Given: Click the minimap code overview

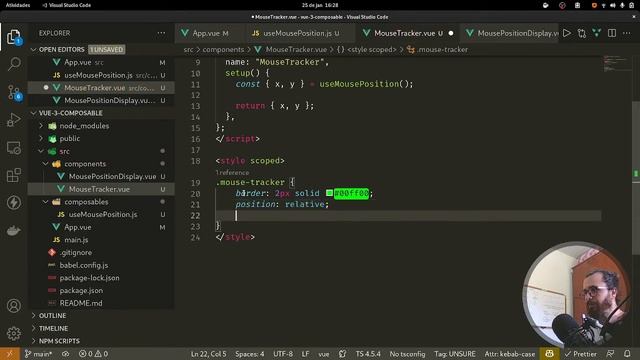Looking at the screenshot, I should click(616, 64).
